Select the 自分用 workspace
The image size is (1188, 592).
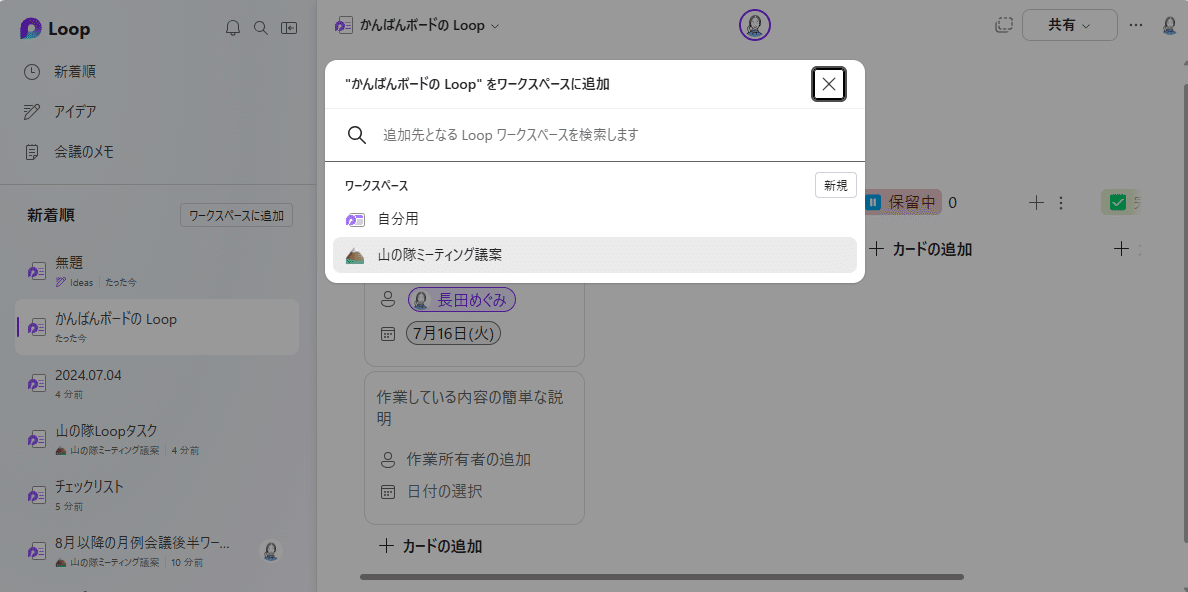(x=595, y=220)
